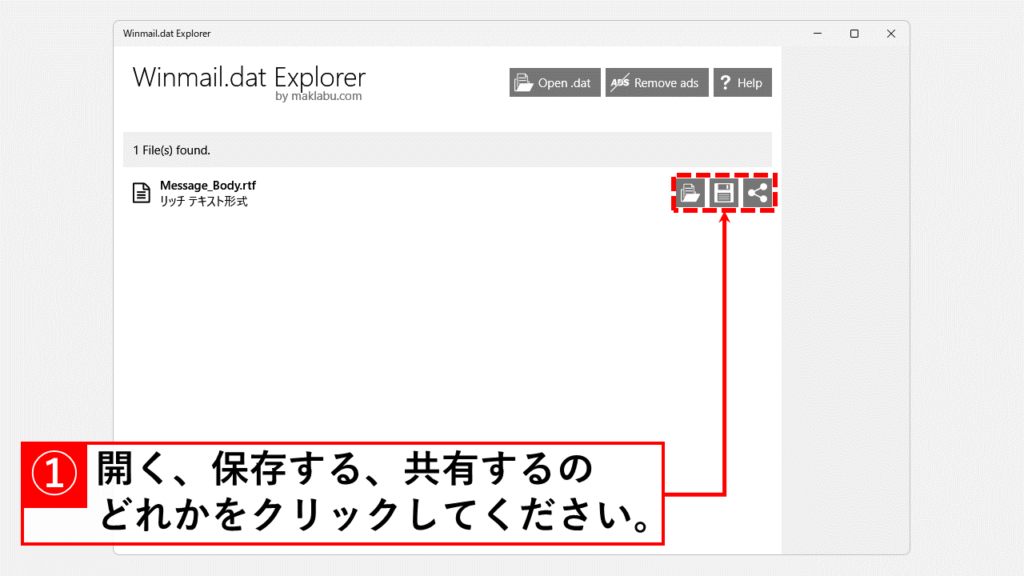This screenshot has height=576, width=1024.
Task: Click the large Winmail.dat Explorer heading
Action: pyautogui.click(x=249, y=77)
